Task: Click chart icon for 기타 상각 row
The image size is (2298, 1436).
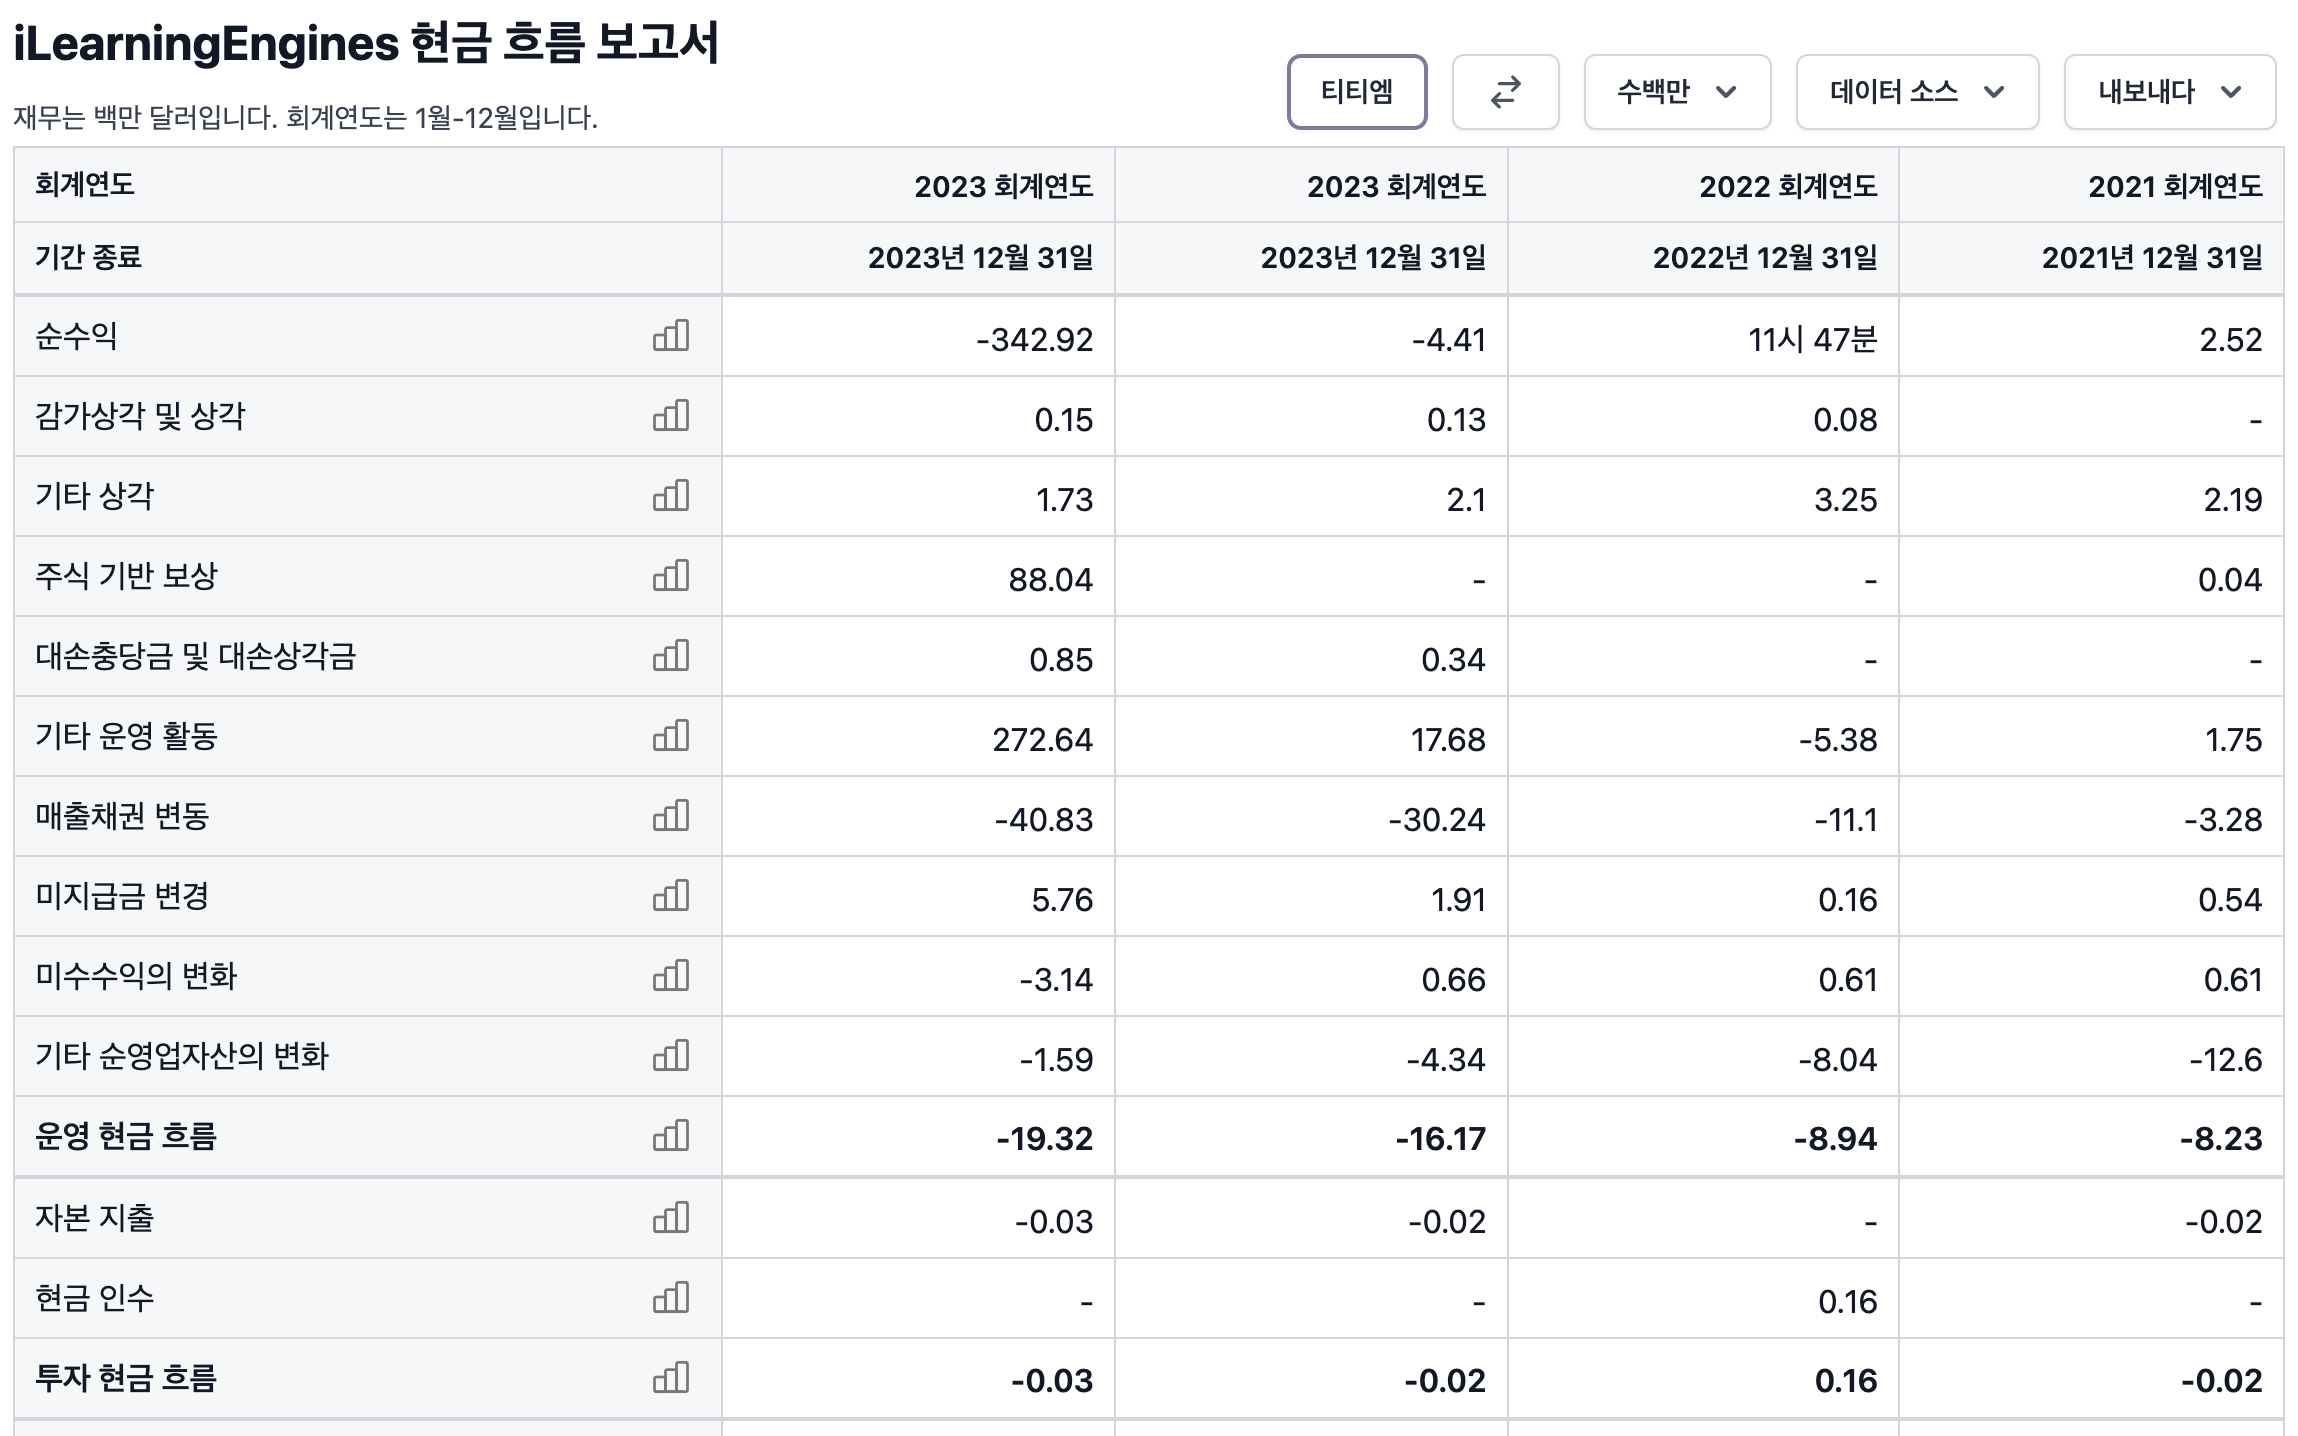Action: [671, 496]
